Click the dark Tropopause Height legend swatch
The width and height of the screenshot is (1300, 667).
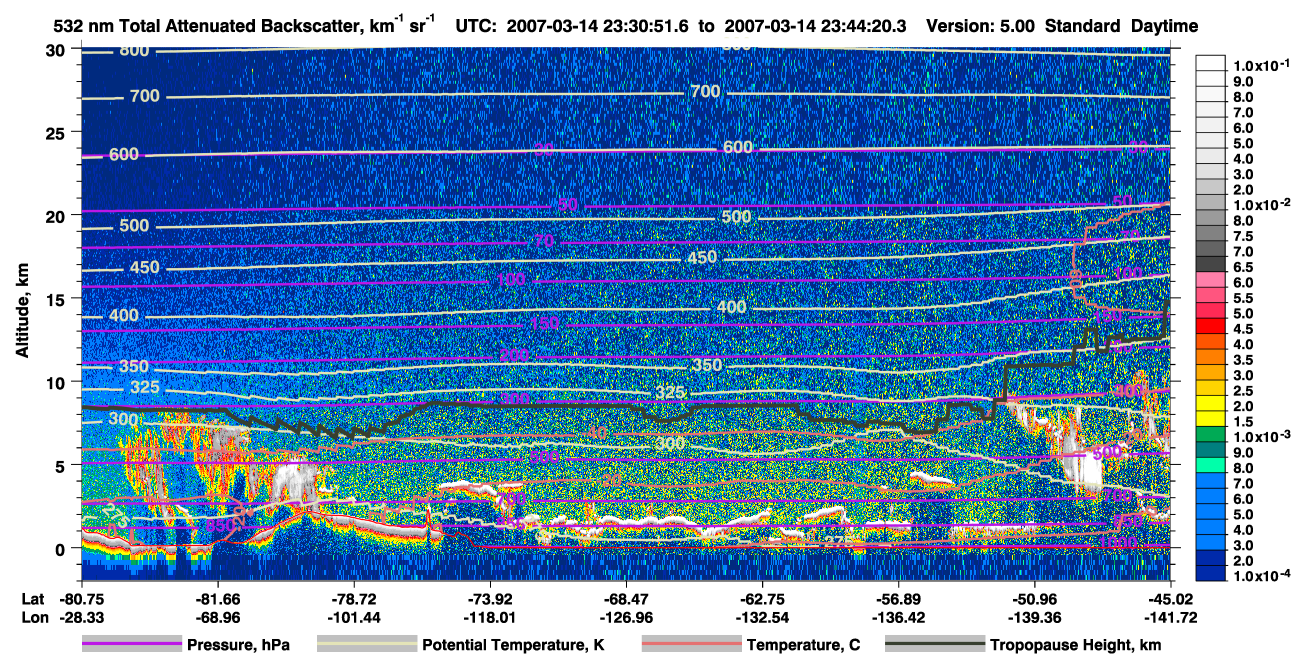tap(933, 645)
